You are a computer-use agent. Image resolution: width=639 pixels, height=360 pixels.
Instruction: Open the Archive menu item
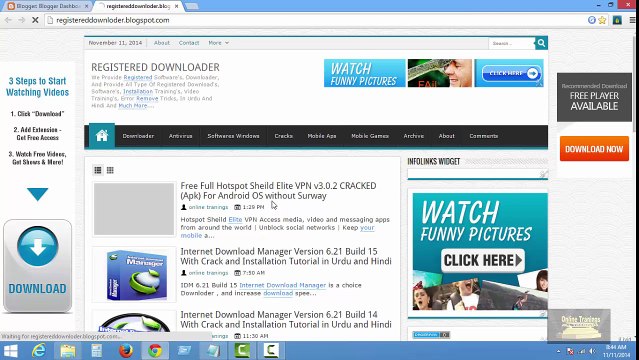[x=414, y=136]
